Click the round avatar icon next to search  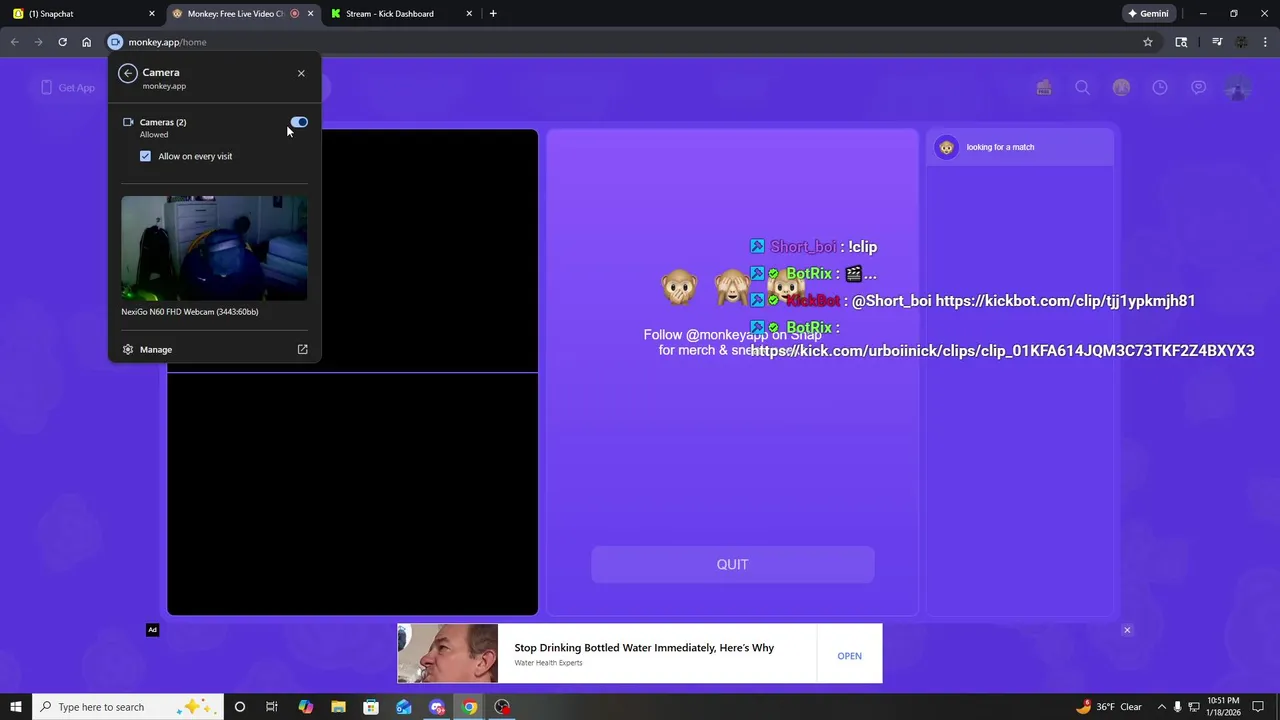point(1121,88)
